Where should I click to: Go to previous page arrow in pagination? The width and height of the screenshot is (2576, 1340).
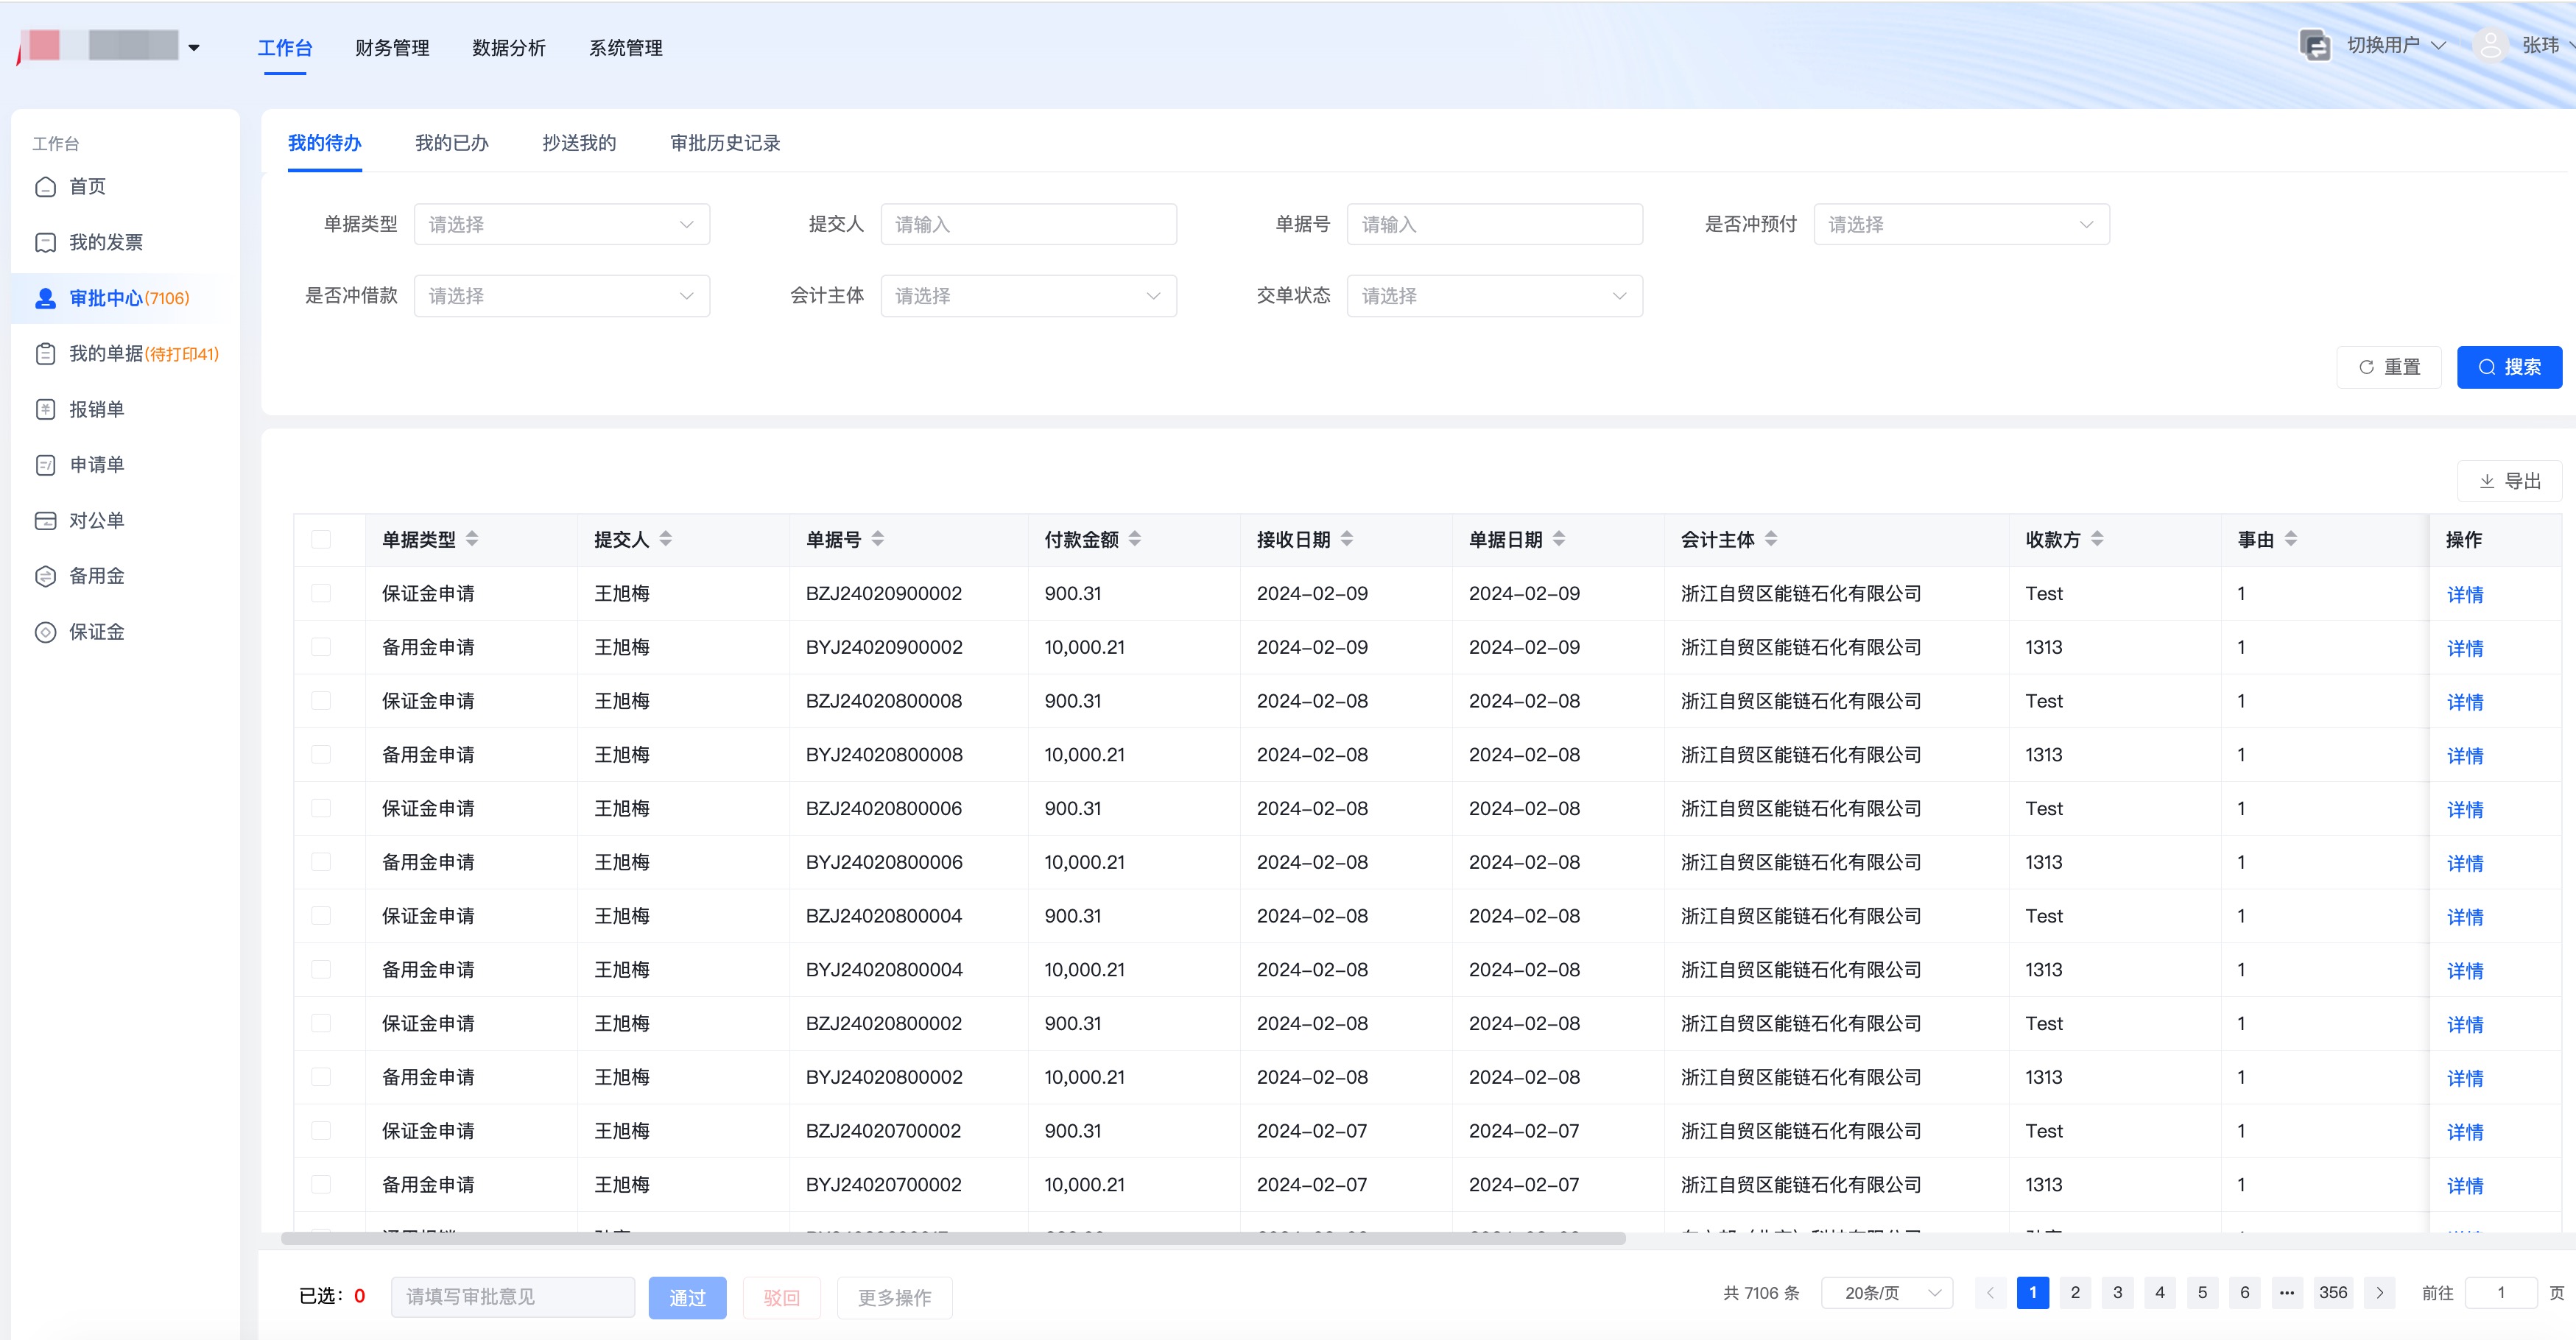(1990, 1293)
